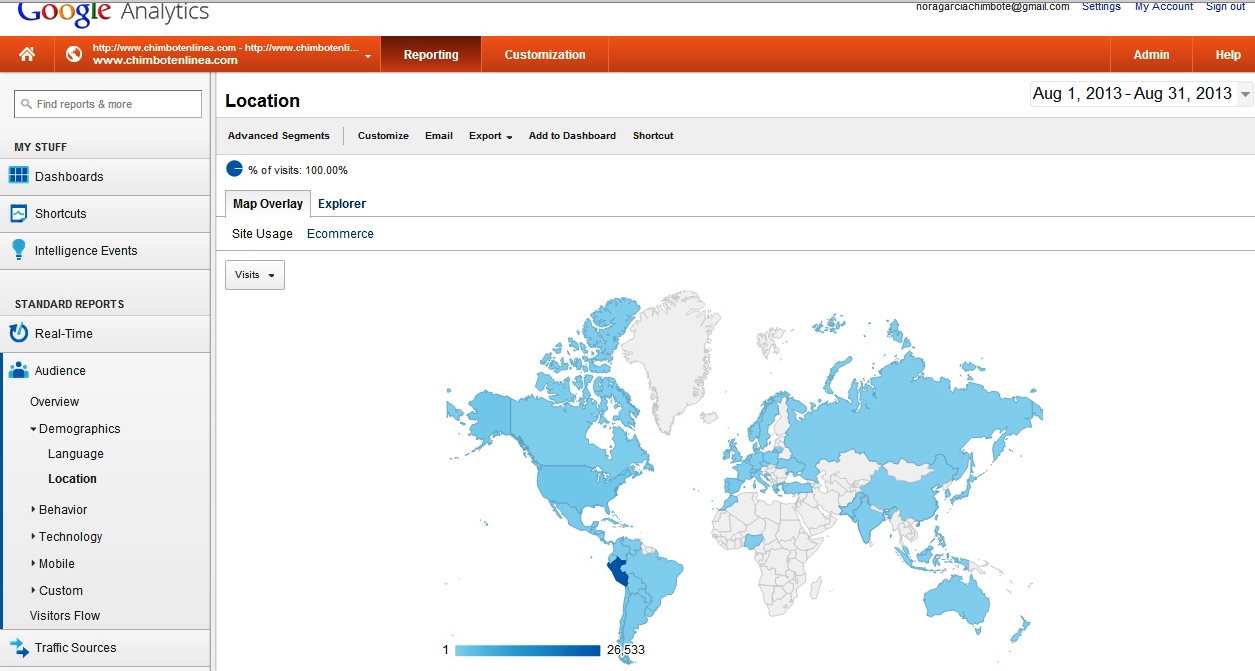
Task: Click the Real-Time label in sidebar
Action: click(64, 333)
